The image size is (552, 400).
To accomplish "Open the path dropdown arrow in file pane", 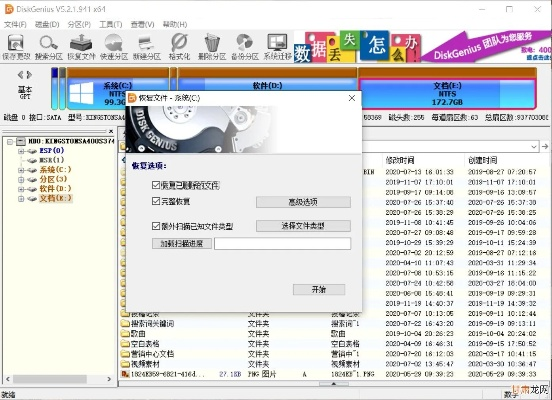I will coord(534,146).
